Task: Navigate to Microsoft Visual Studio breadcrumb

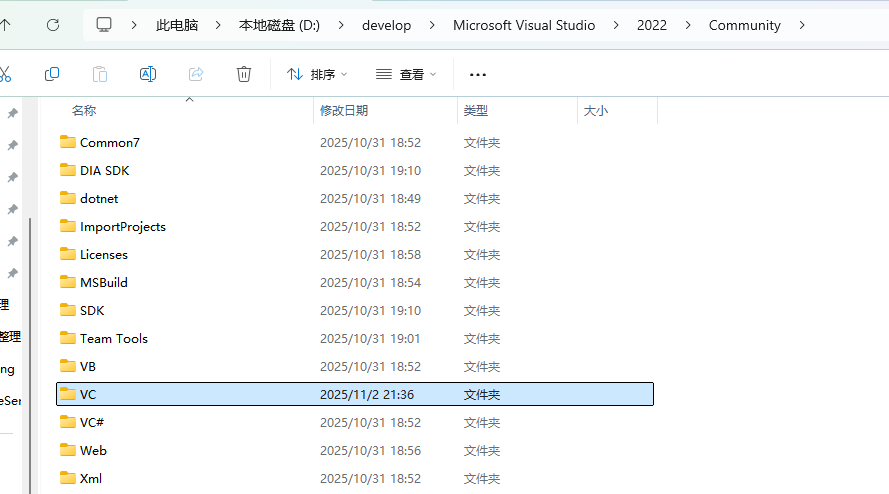Action: pos(524,25)
